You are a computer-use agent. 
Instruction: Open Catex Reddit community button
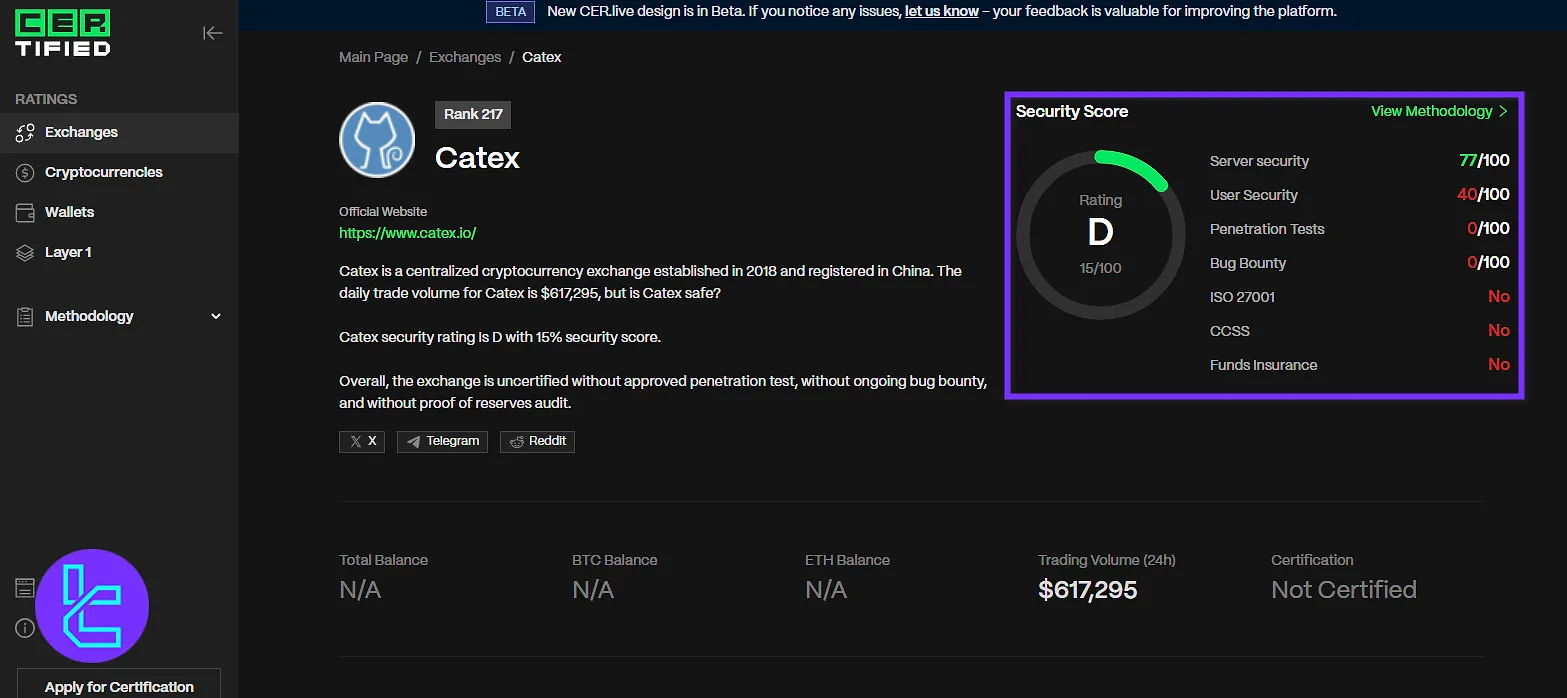(x=537, y=441)
